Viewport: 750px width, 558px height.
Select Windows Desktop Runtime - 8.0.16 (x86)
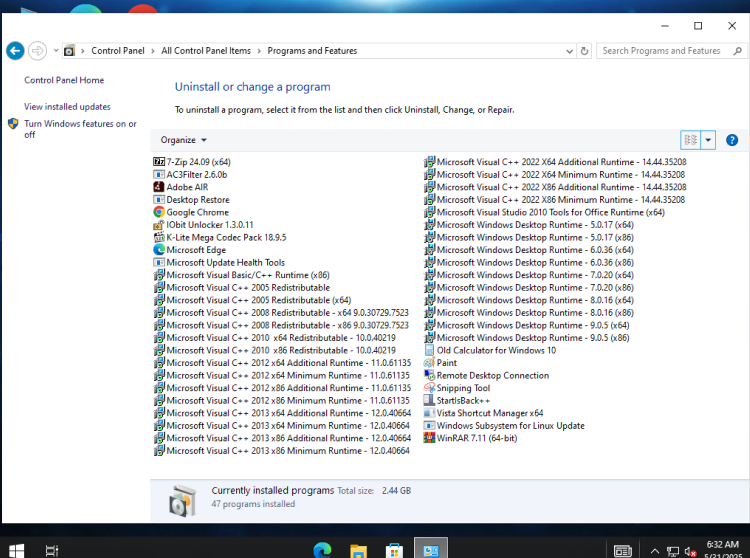pyautogui.click(x=529, y=312)
